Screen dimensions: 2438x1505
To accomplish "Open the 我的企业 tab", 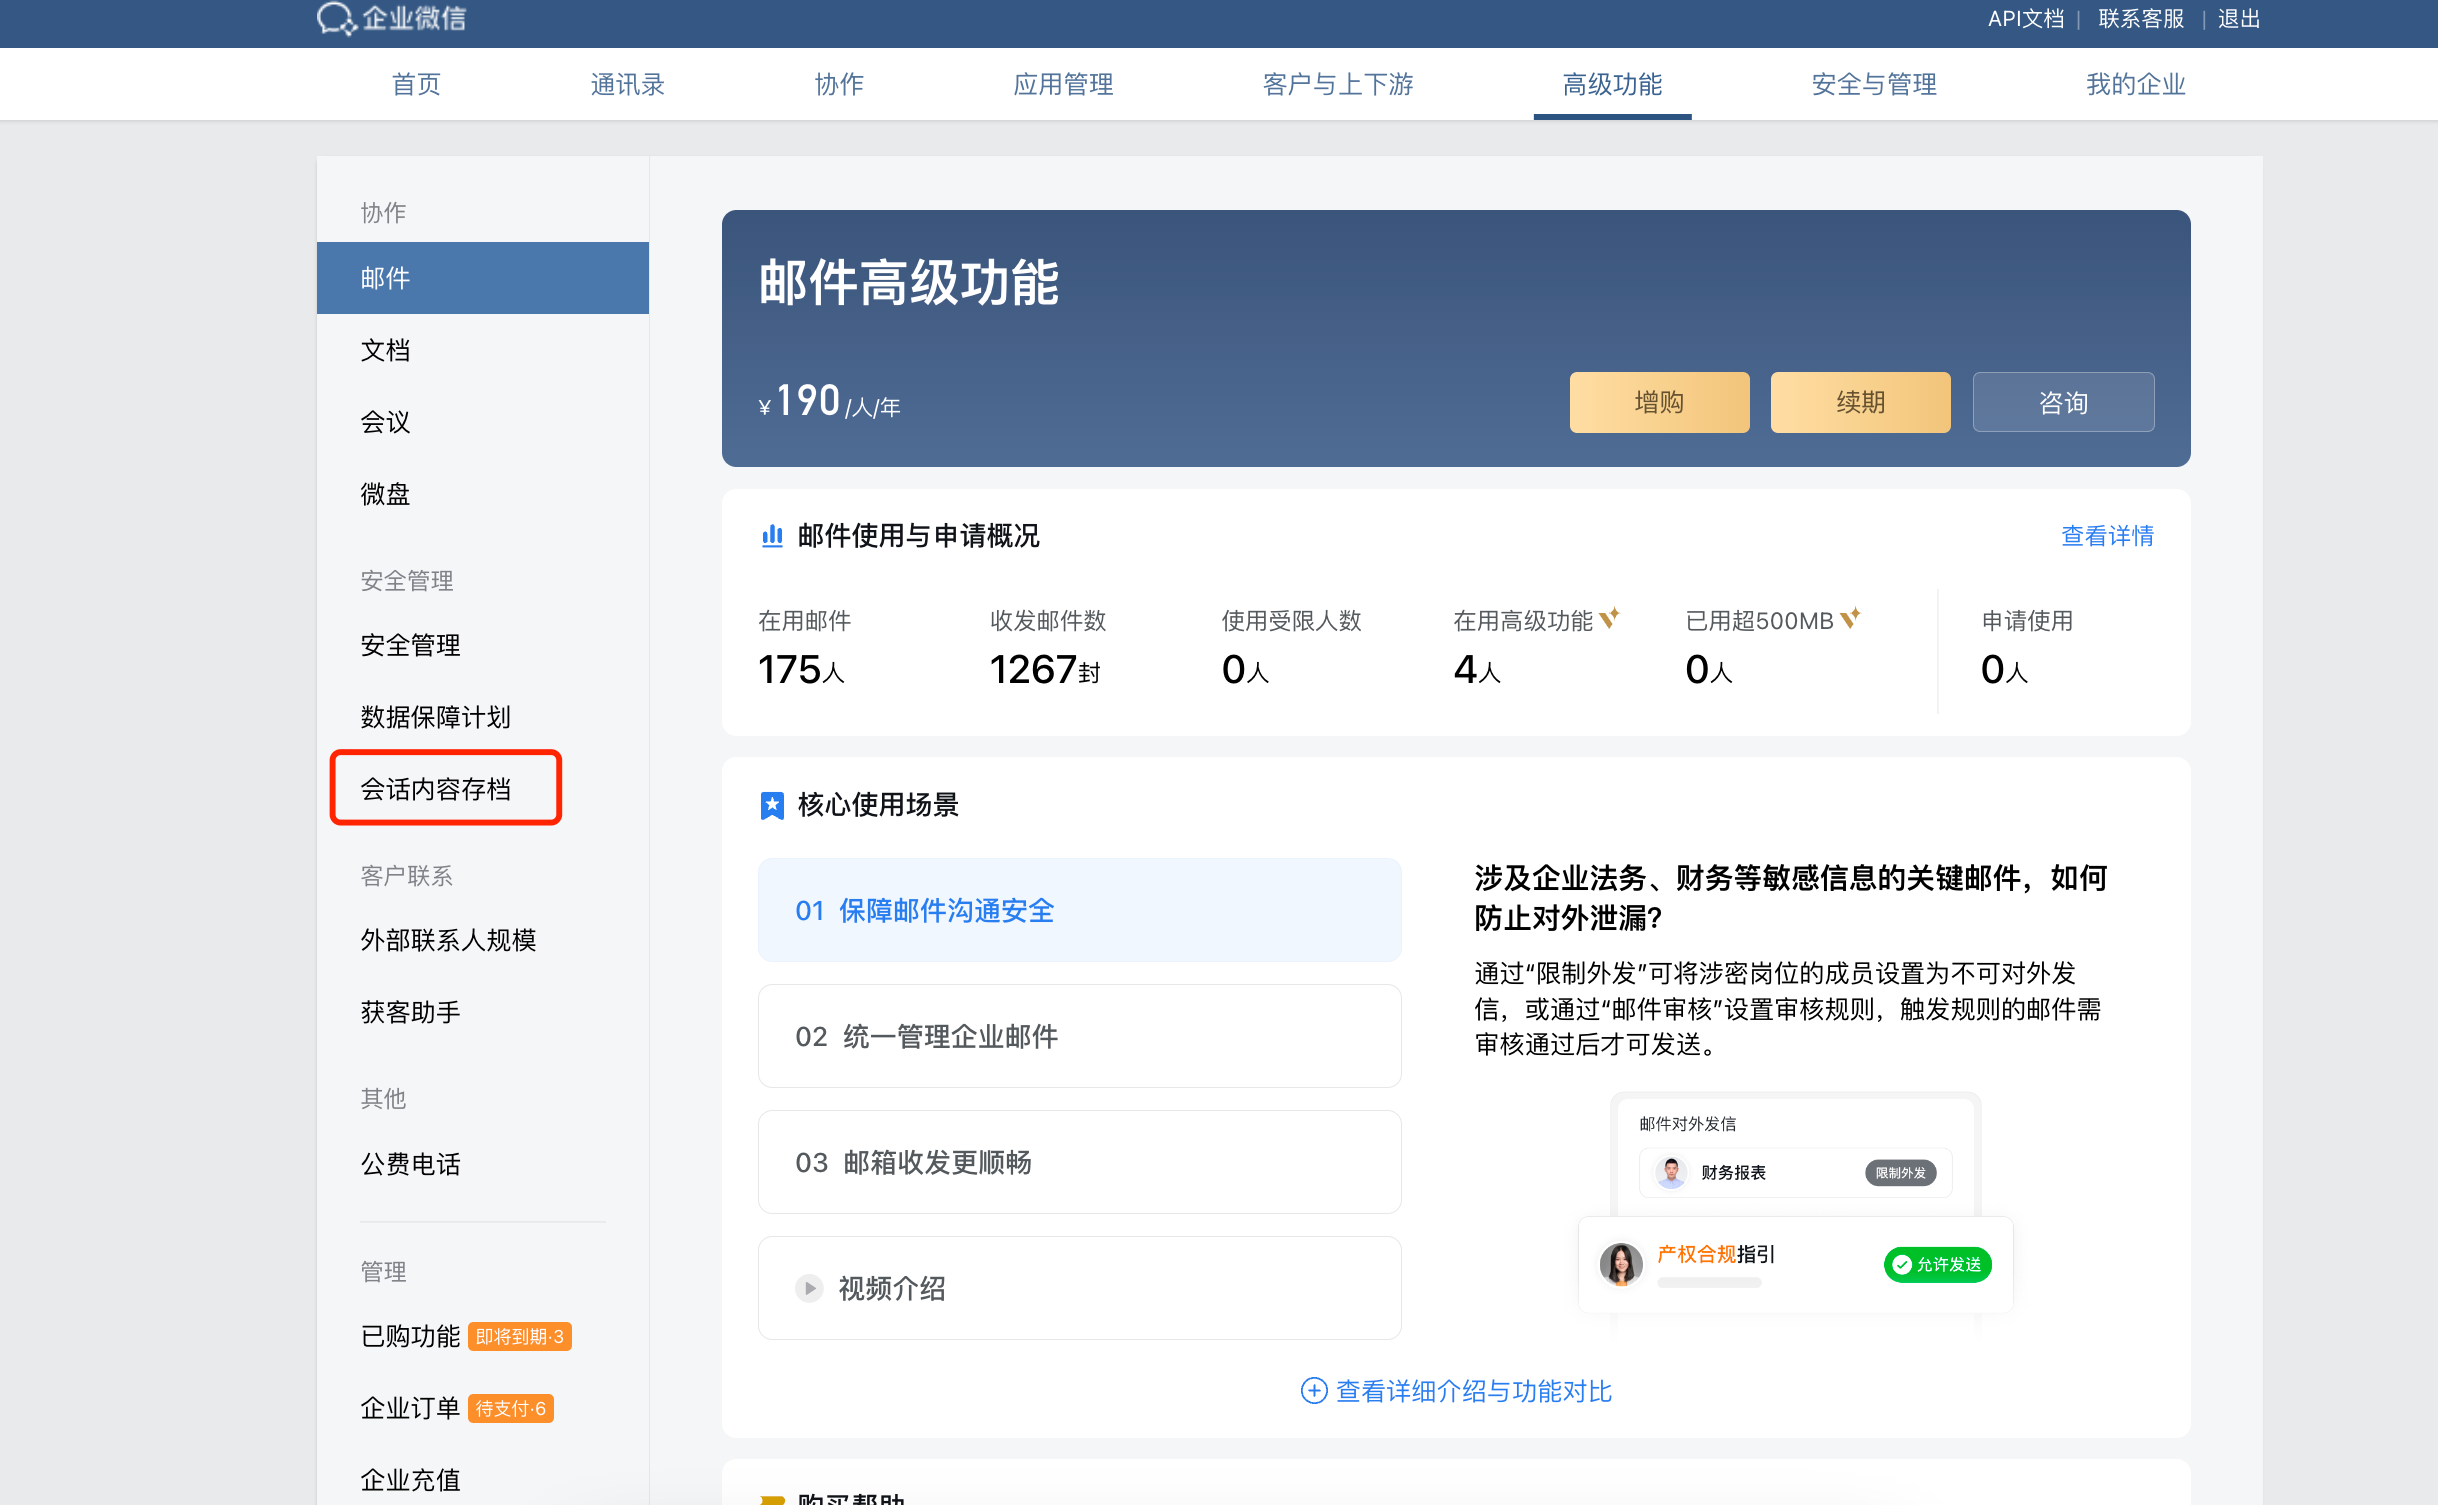I will point(2136,84).
